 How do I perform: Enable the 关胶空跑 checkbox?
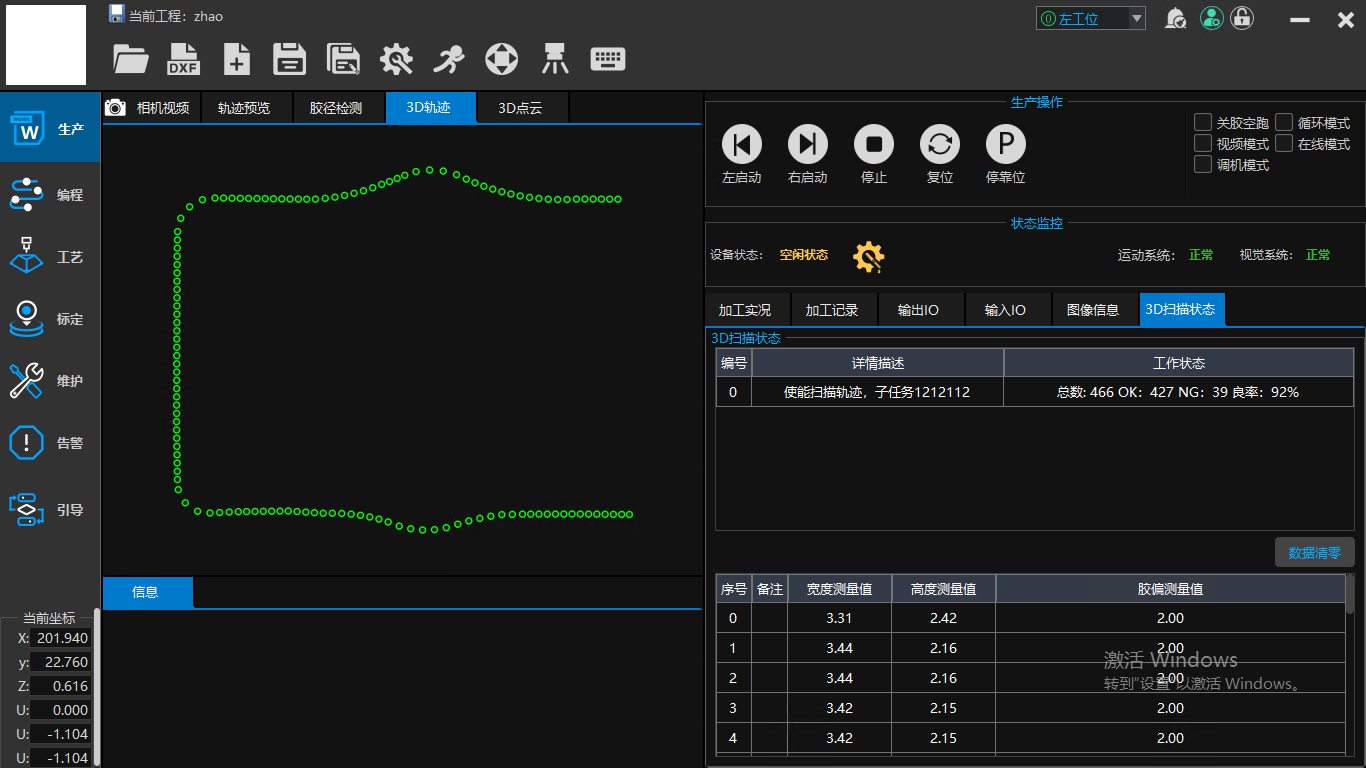coord(1203,122)
